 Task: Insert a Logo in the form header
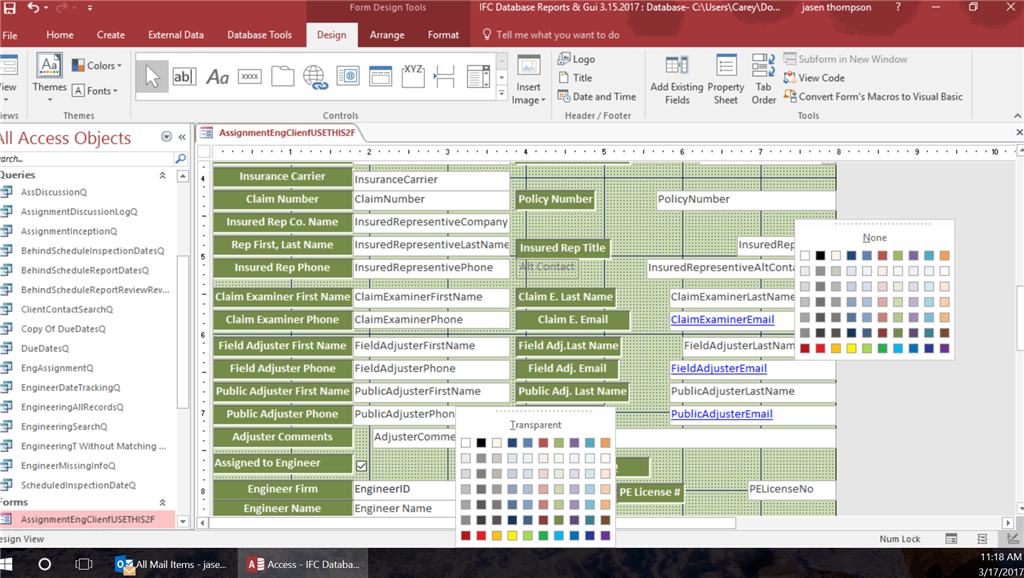tap(576, 59)
